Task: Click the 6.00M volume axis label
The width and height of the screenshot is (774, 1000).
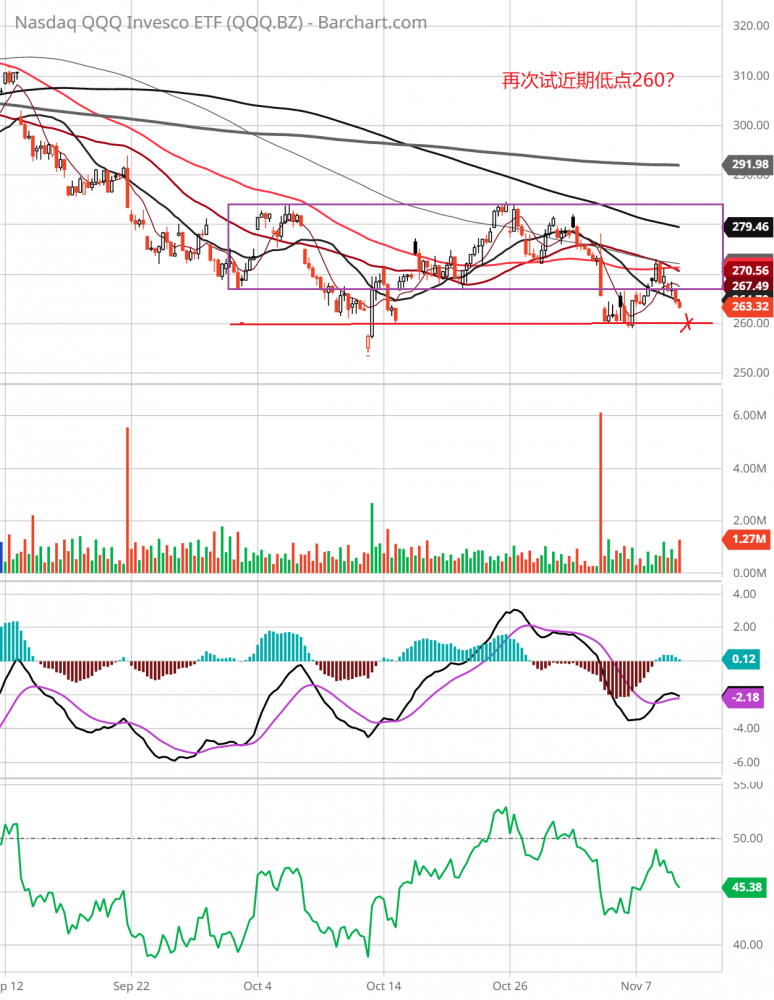Action: (748, 415)
